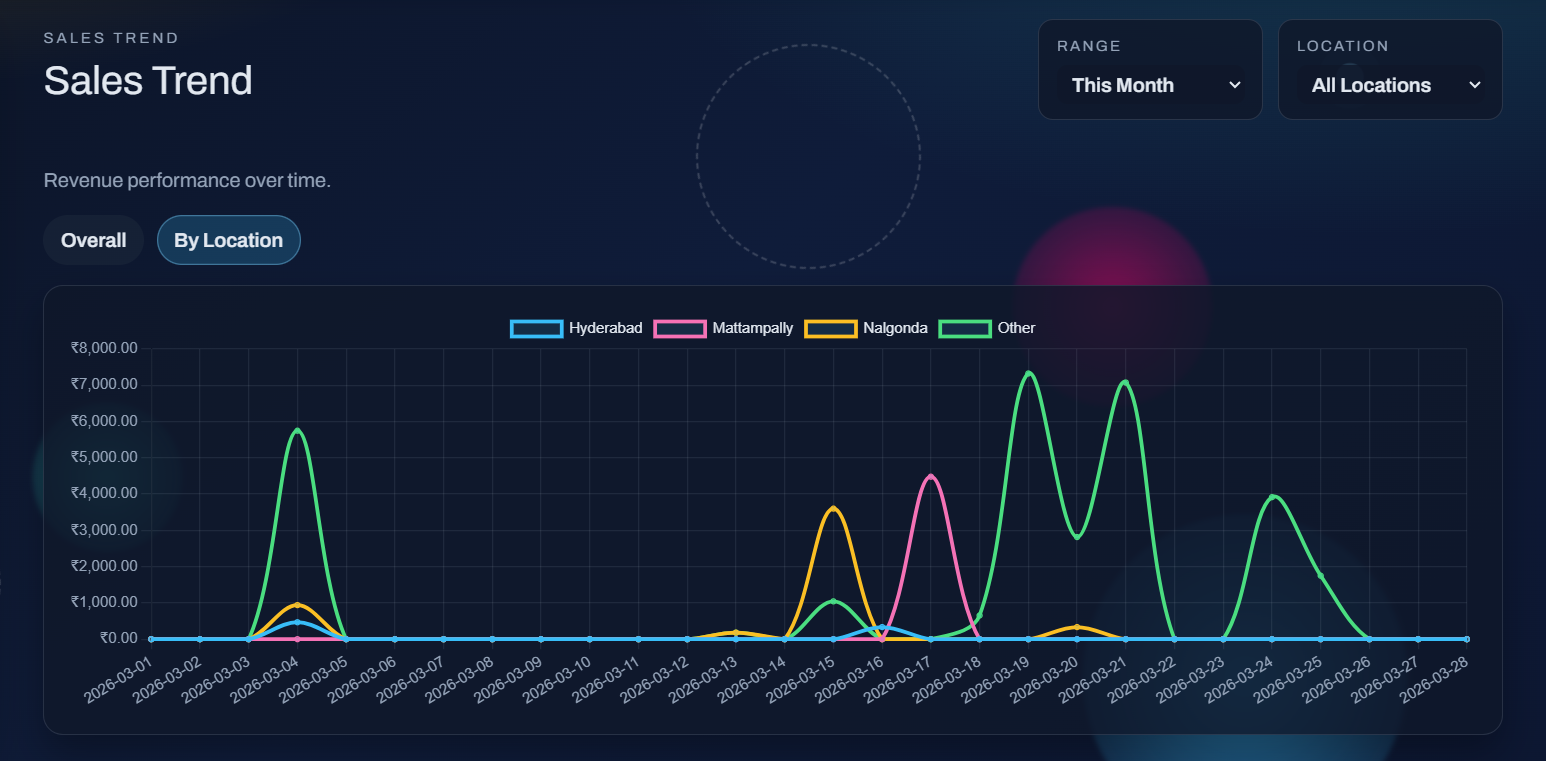Click the ₹8,000.00 y-axis label
1546x761 pixels.
tap(104, 348)
